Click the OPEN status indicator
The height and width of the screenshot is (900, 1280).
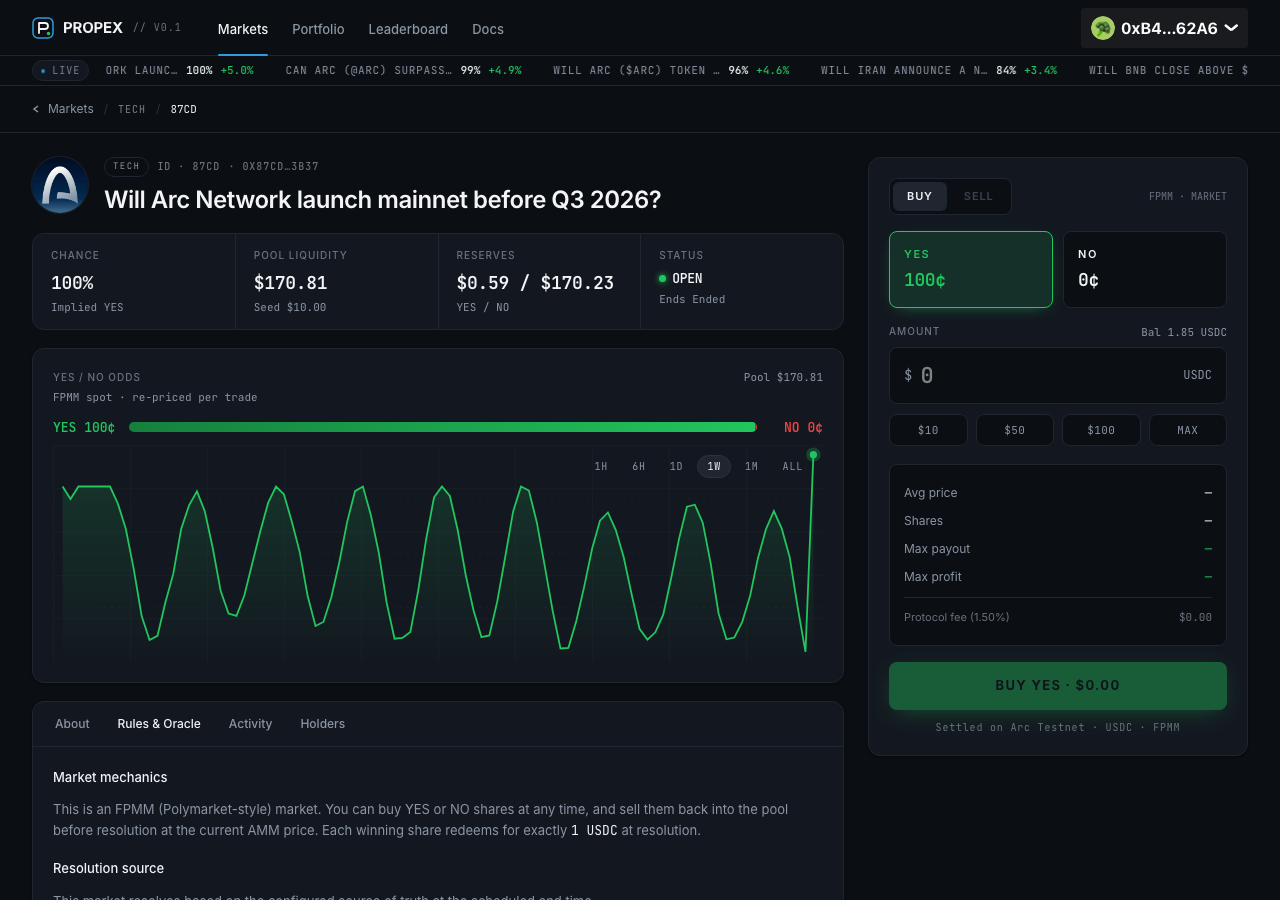click(681, 279)
